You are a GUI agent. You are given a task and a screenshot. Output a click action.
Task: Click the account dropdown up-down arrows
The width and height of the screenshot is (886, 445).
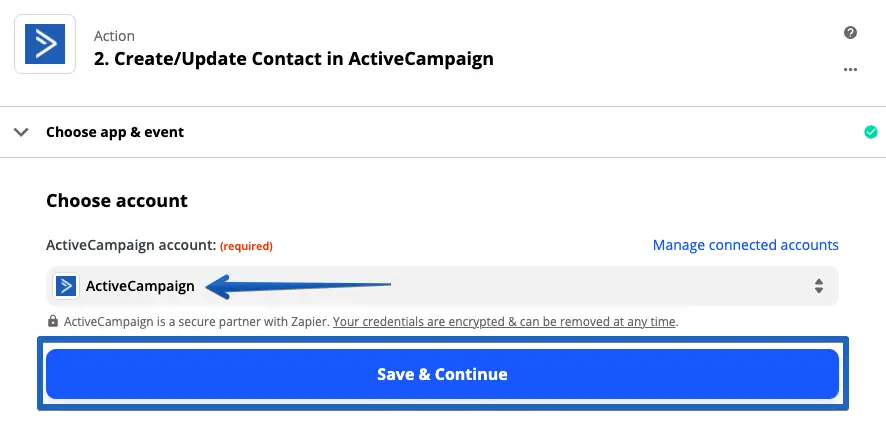point(818,286)
